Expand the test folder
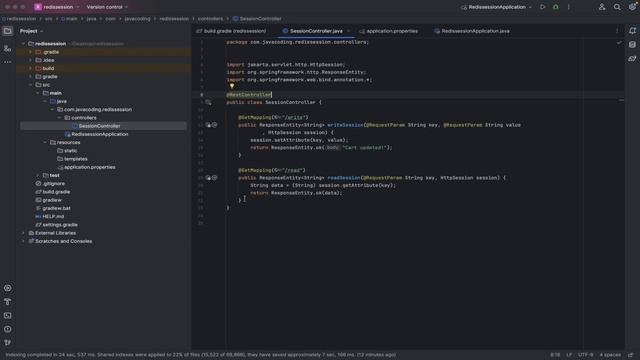 tap(38, 176)
